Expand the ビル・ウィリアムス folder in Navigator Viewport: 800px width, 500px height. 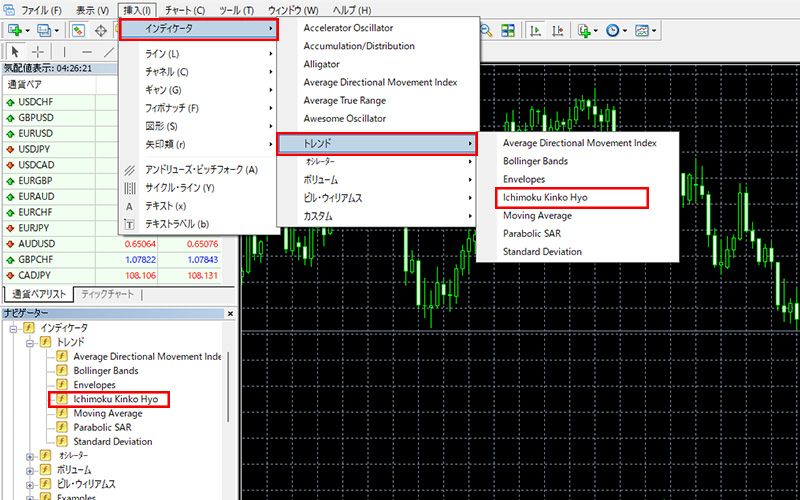coord(30,484)
